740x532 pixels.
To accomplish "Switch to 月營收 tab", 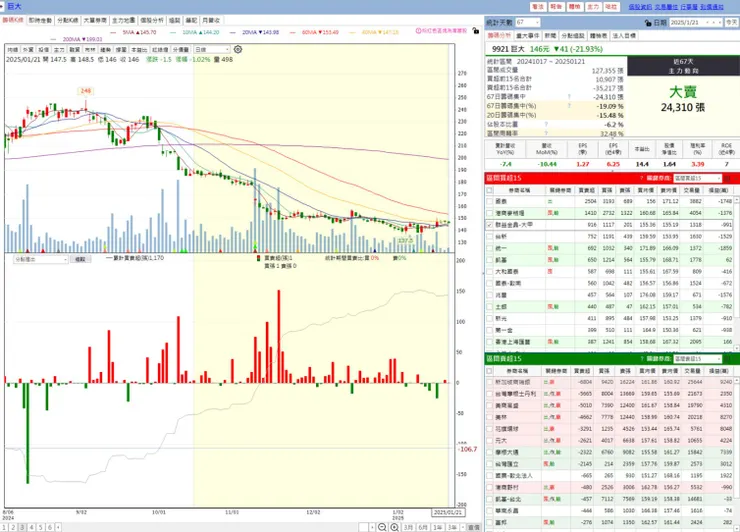I will pyautogui.click(x=210, y=20).
